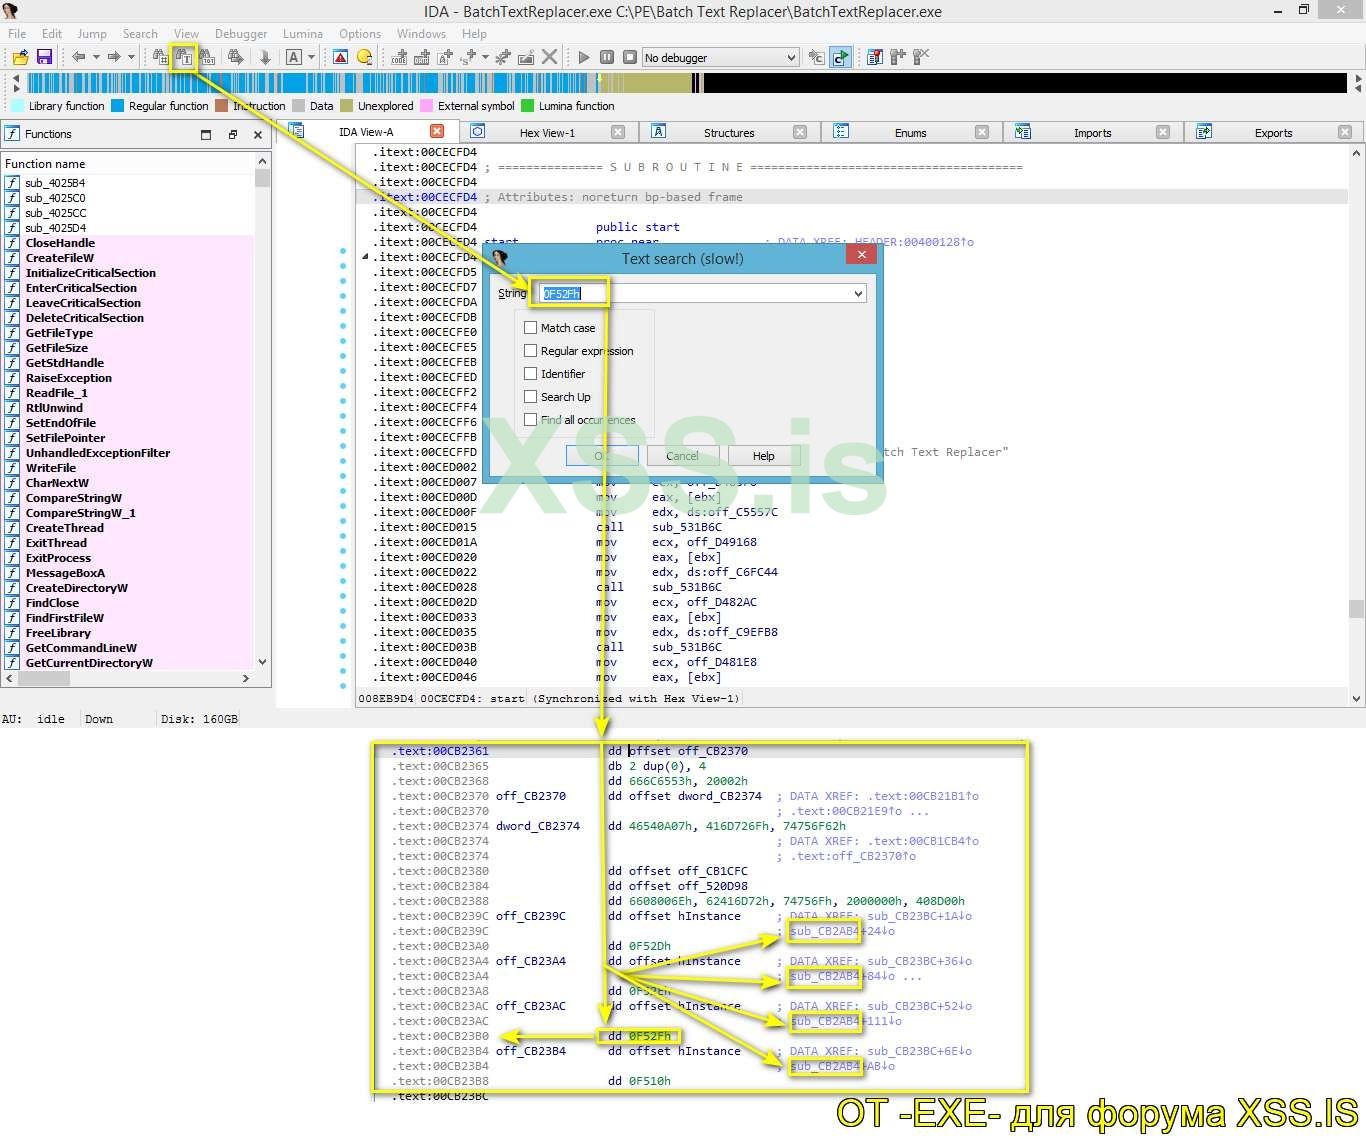The width and height of the screenshot is (1366, 1139).
Task: Switch to the Imports tab
Action: click(x=1092, y=132)
